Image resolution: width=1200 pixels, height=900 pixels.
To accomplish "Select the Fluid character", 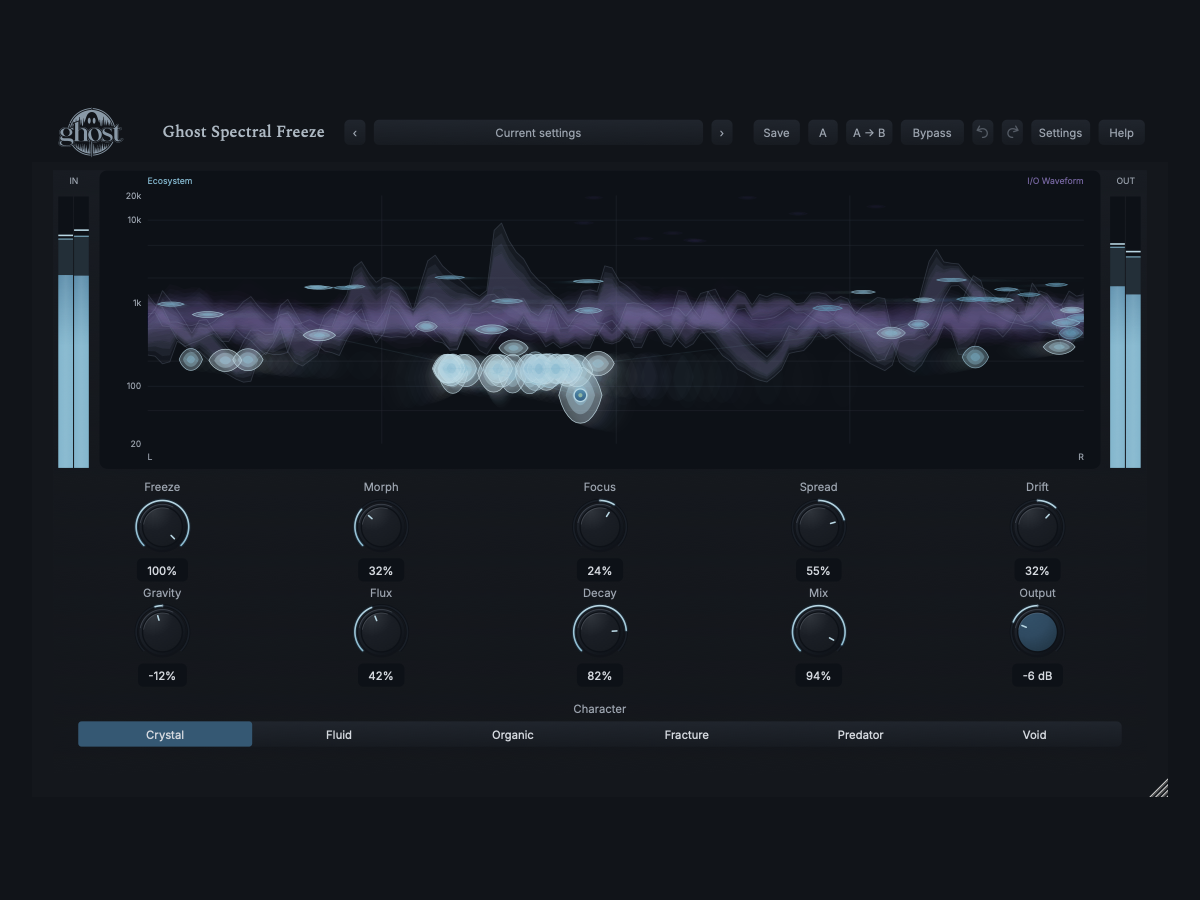I will click(339, 735).
